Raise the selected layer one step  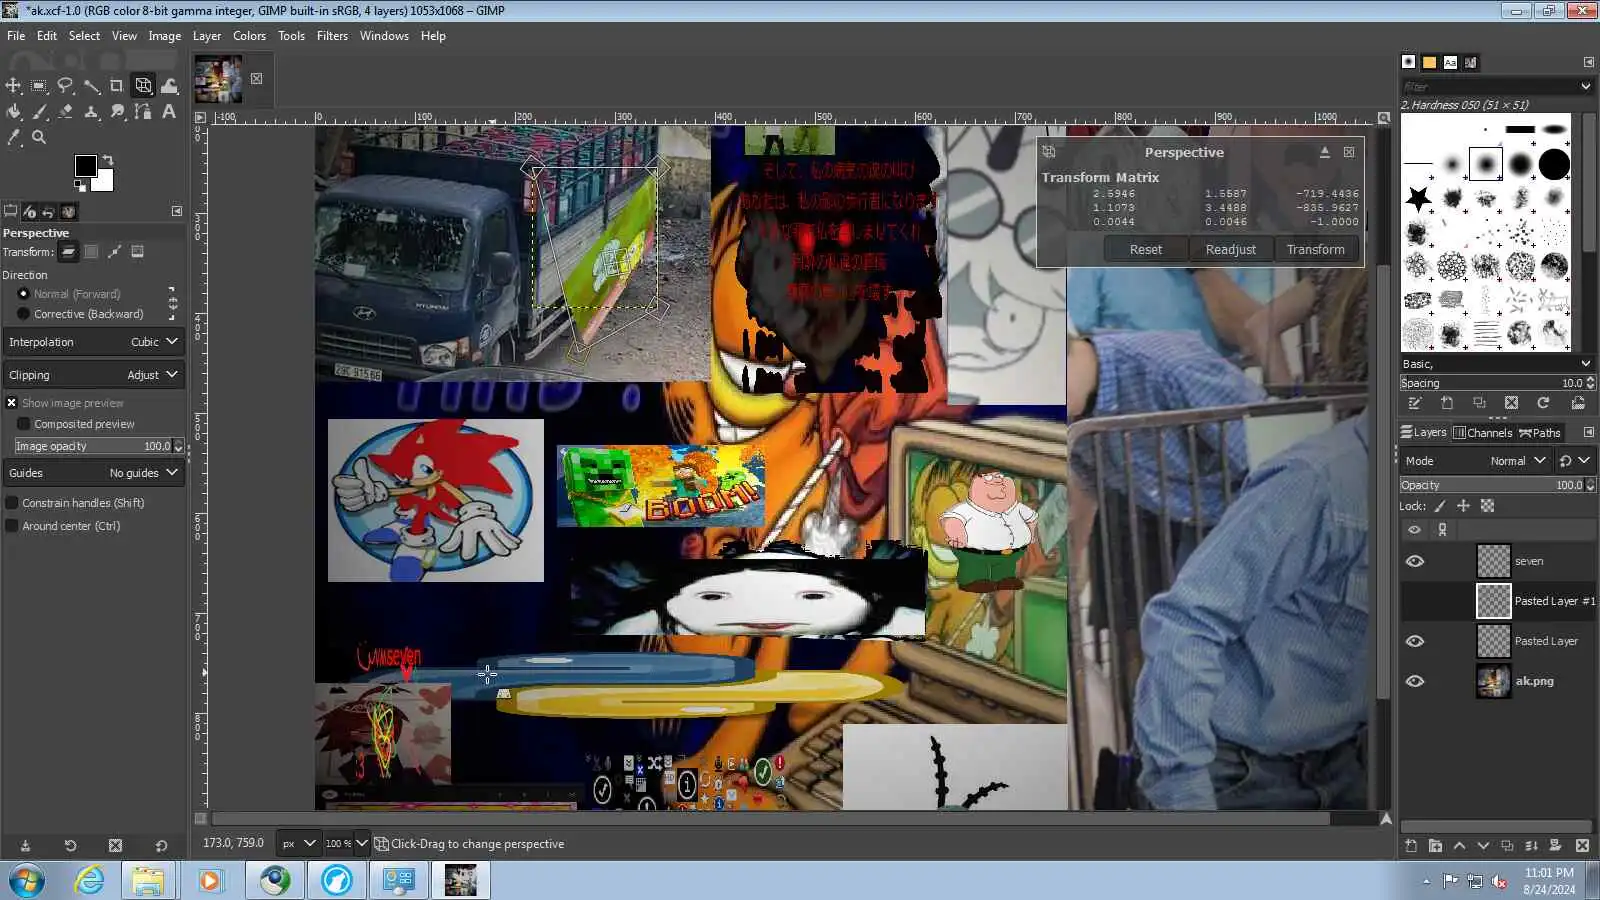(x=1459, y=846)
